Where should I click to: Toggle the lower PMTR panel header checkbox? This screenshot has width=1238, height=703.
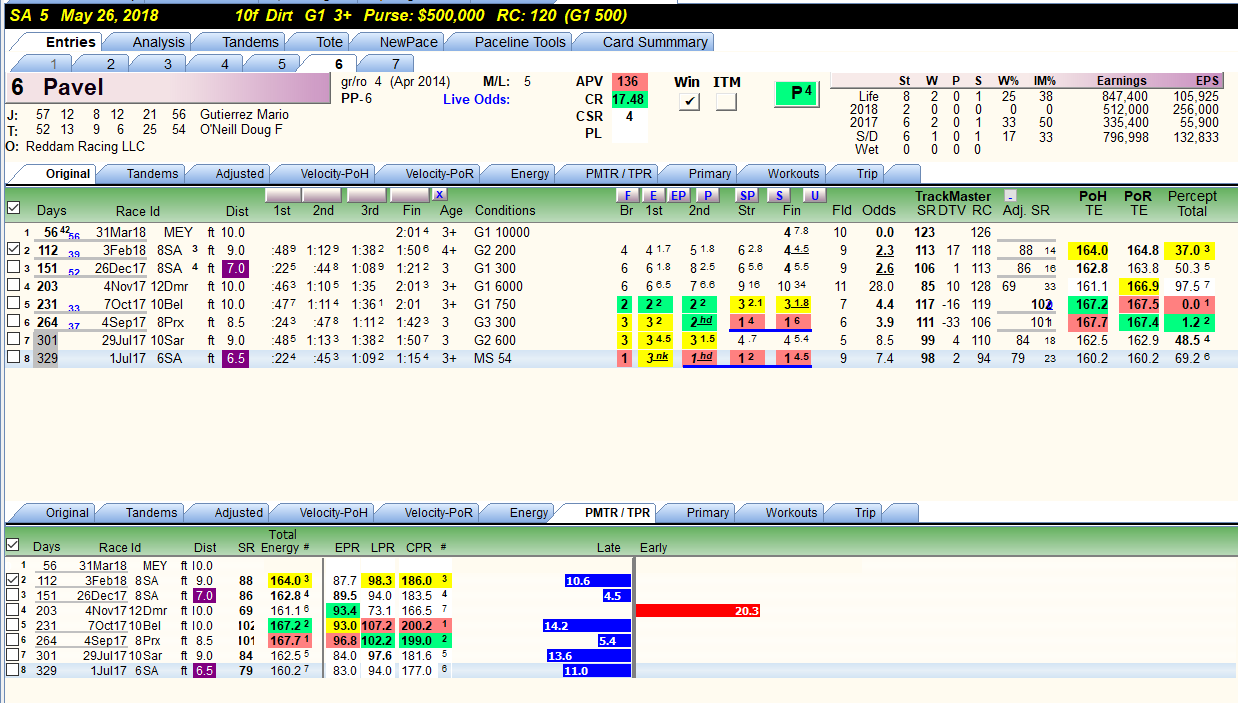(x=13, y=545)
